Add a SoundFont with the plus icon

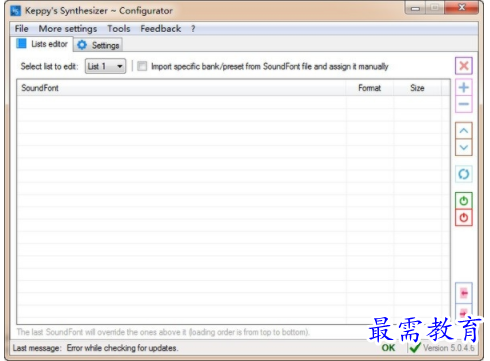464,88
